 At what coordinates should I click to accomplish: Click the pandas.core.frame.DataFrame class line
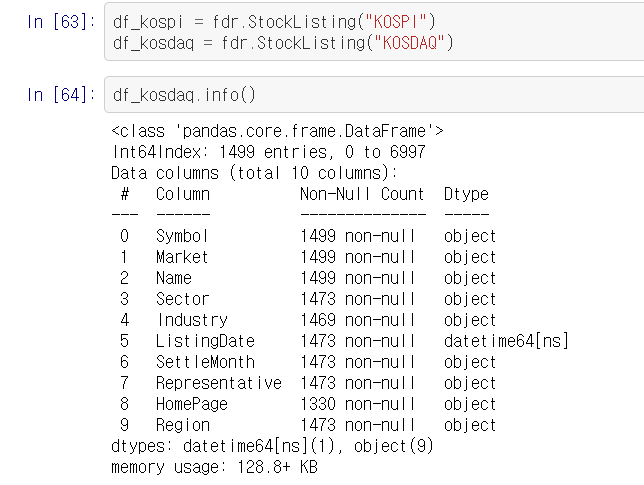tap(277, 131)
